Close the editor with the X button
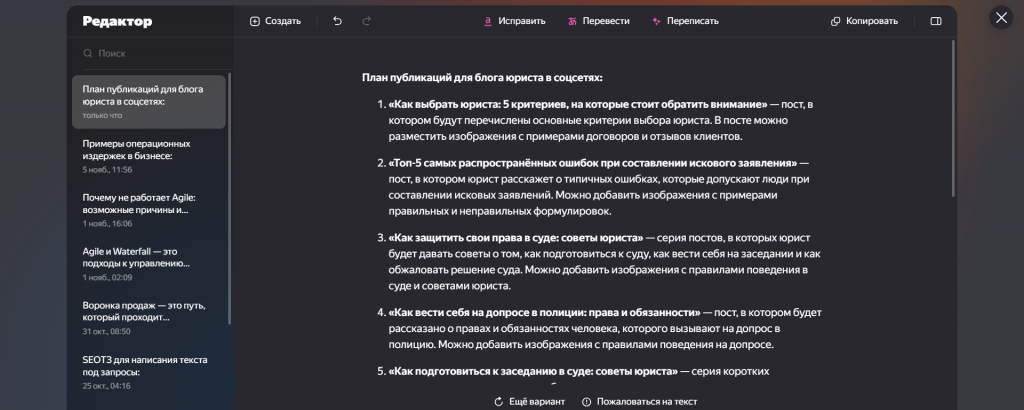1024x410 pixels. [1001, 17]
